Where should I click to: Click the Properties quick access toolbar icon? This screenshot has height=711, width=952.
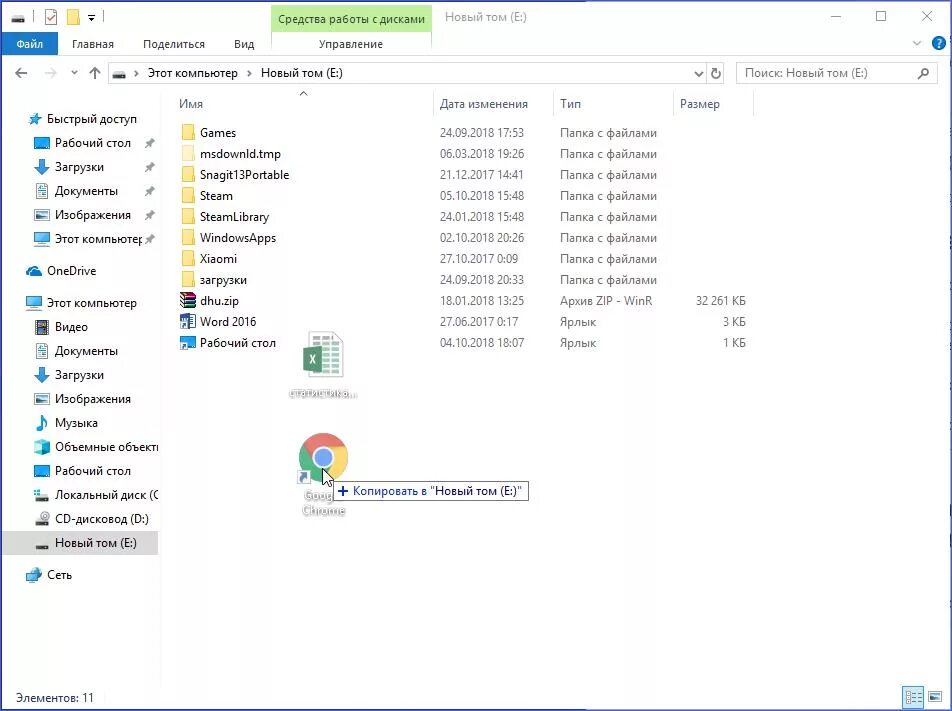tap(51, 17)
